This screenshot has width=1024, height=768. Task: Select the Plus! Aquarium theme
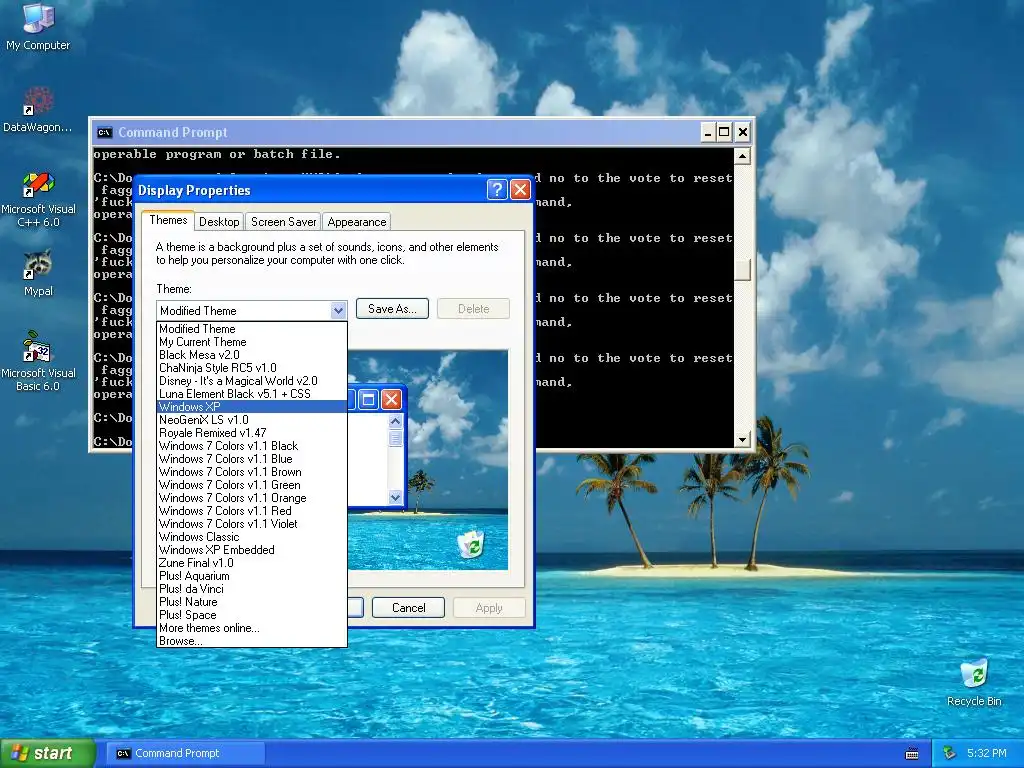coord(252,576)
